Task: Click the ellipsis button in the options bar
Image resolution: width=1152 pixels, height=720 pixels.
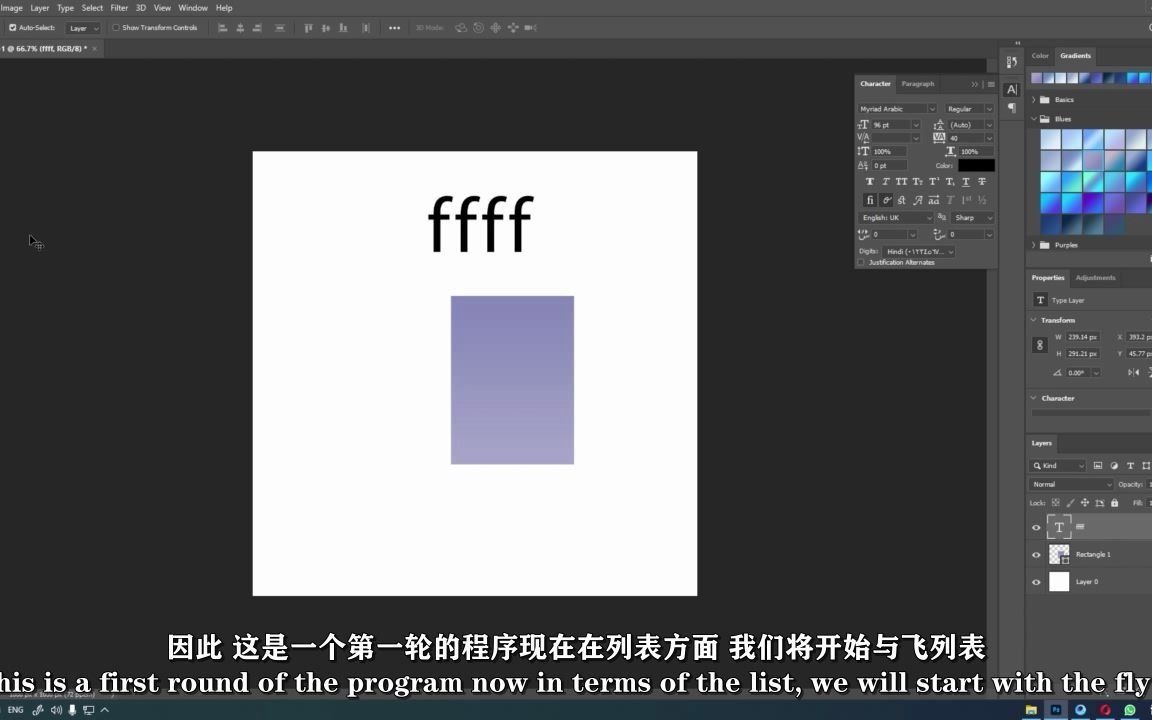Action: point(394,27)
